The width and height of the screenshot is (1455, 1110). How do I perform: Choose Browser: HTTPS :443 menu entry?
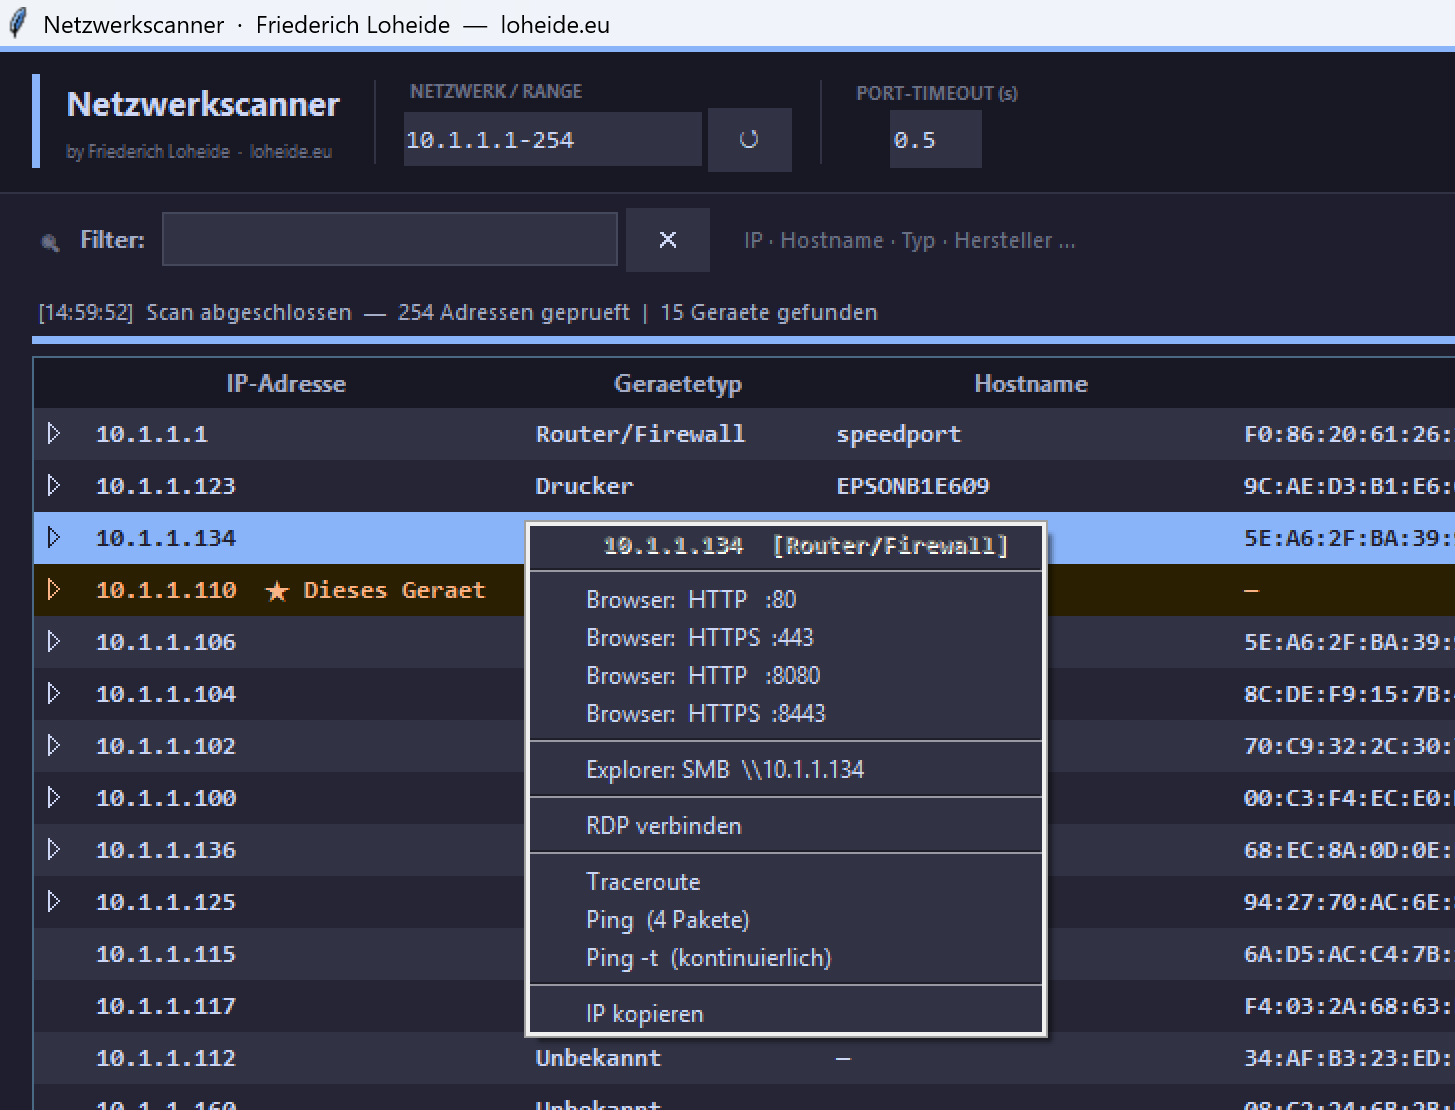(699, 638)
